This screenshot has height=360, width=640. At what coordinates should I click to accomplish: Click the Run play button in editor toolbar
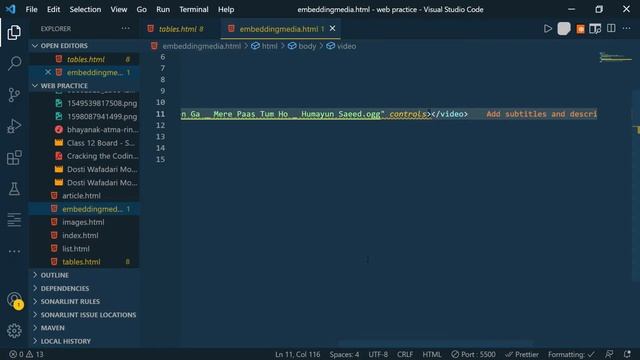548,29
